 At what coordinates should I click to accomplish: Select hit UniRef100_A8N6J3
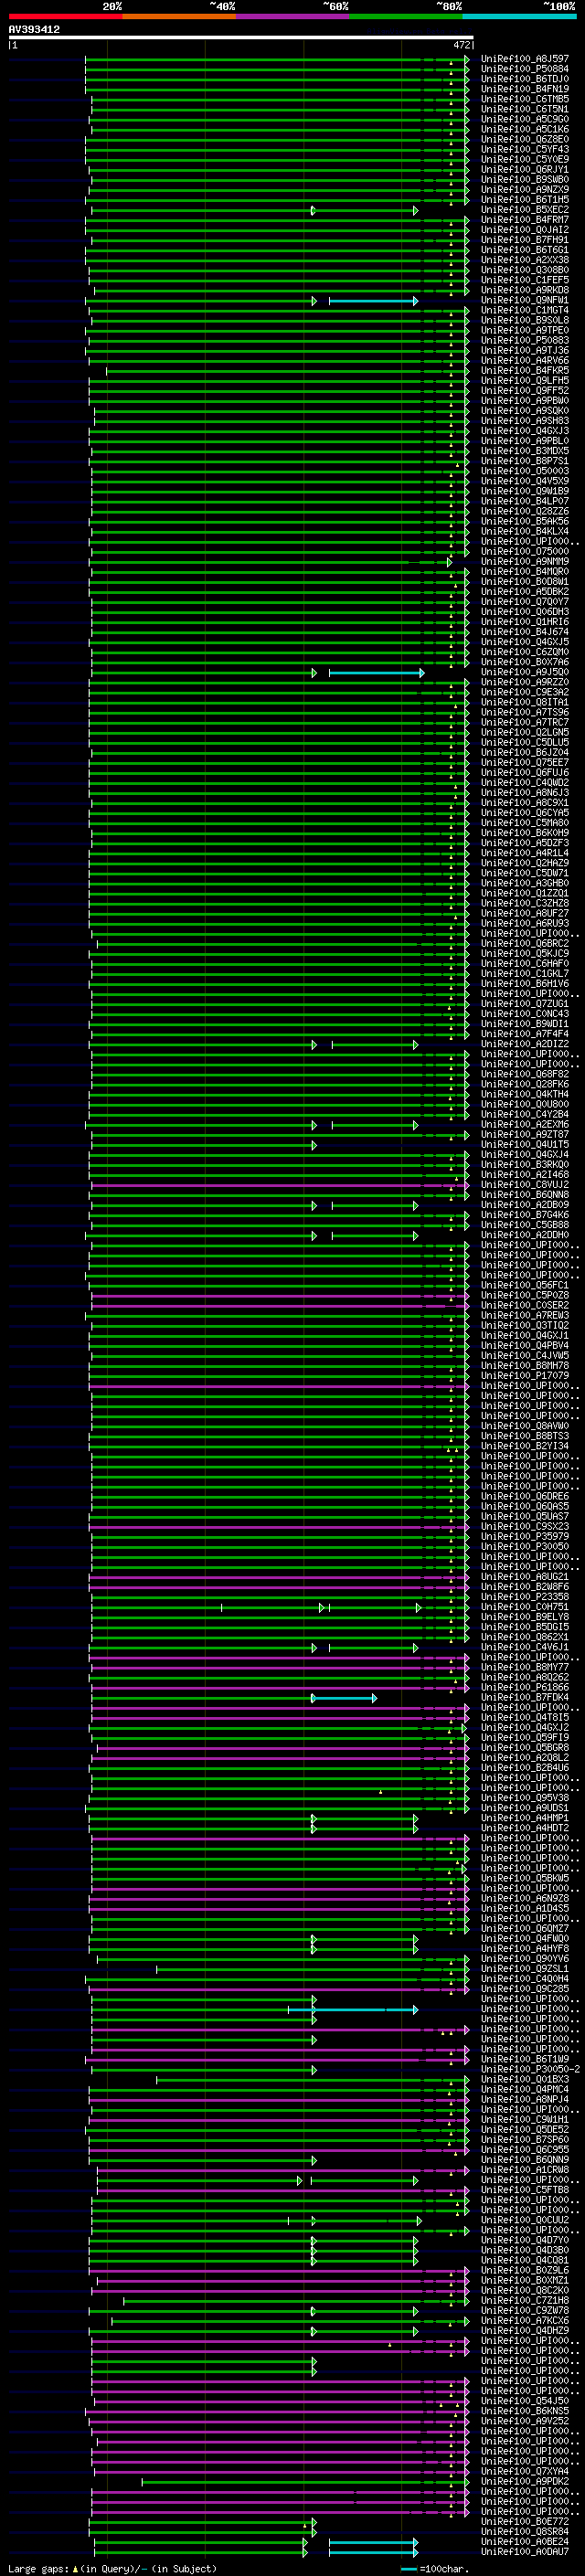524,793
